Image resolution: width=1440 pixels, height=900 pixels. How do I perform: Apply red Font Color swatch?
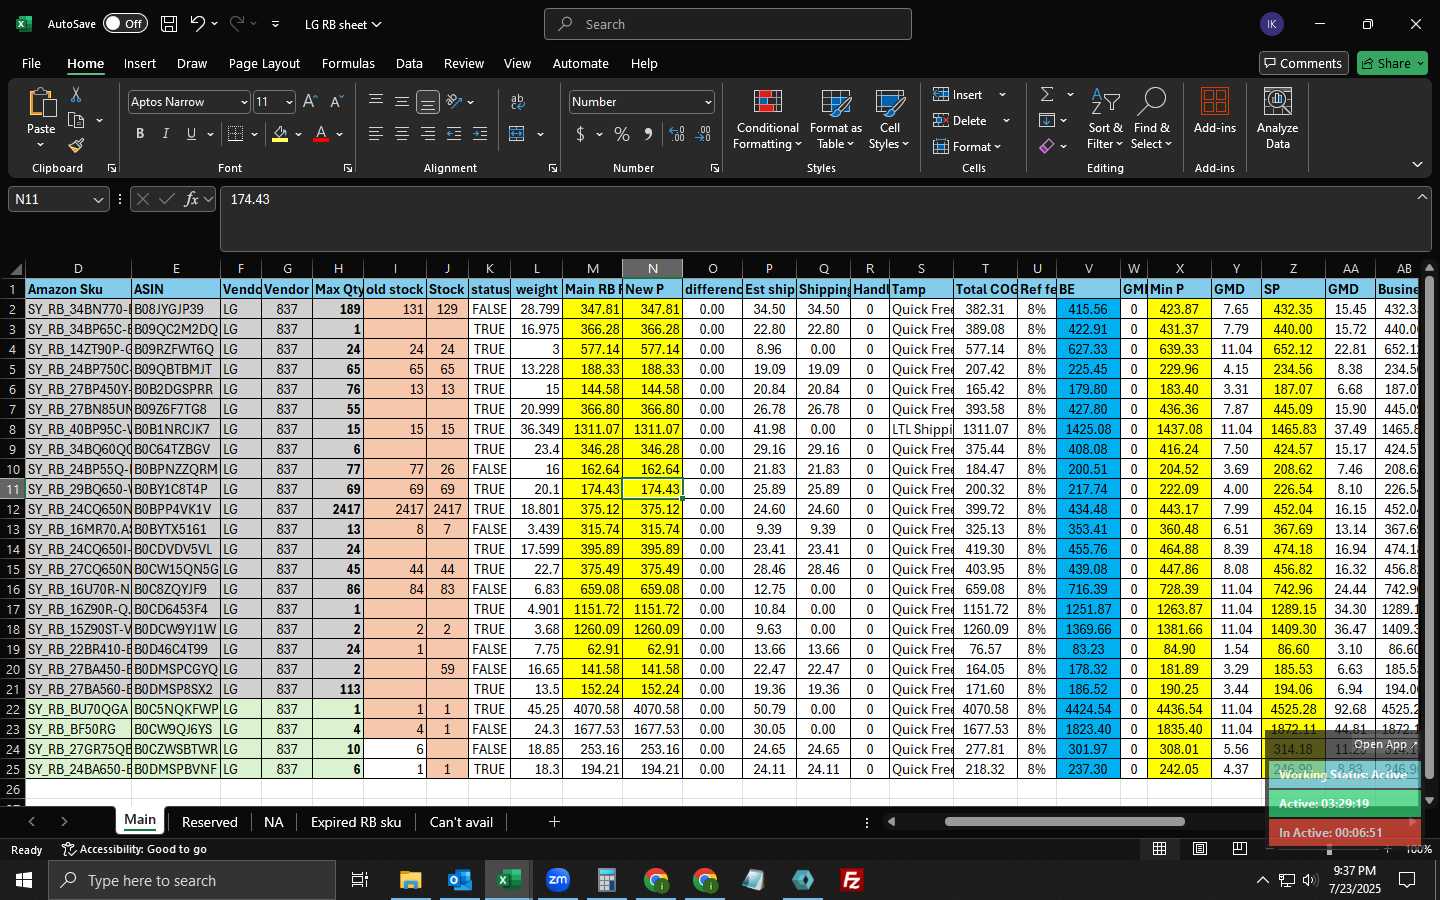coord(321,134)
